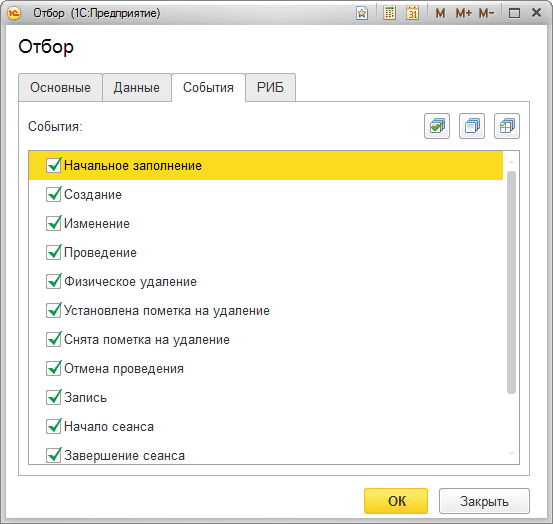
Task: Click the Закрыть button
Action: click(484, 501)
